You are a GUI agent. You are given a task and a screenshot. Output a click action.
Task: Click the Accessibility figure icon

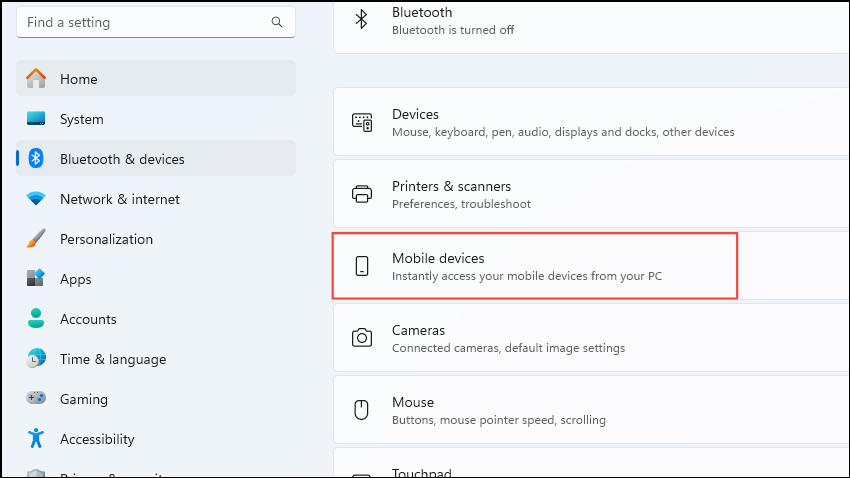(x=36, y=439)
